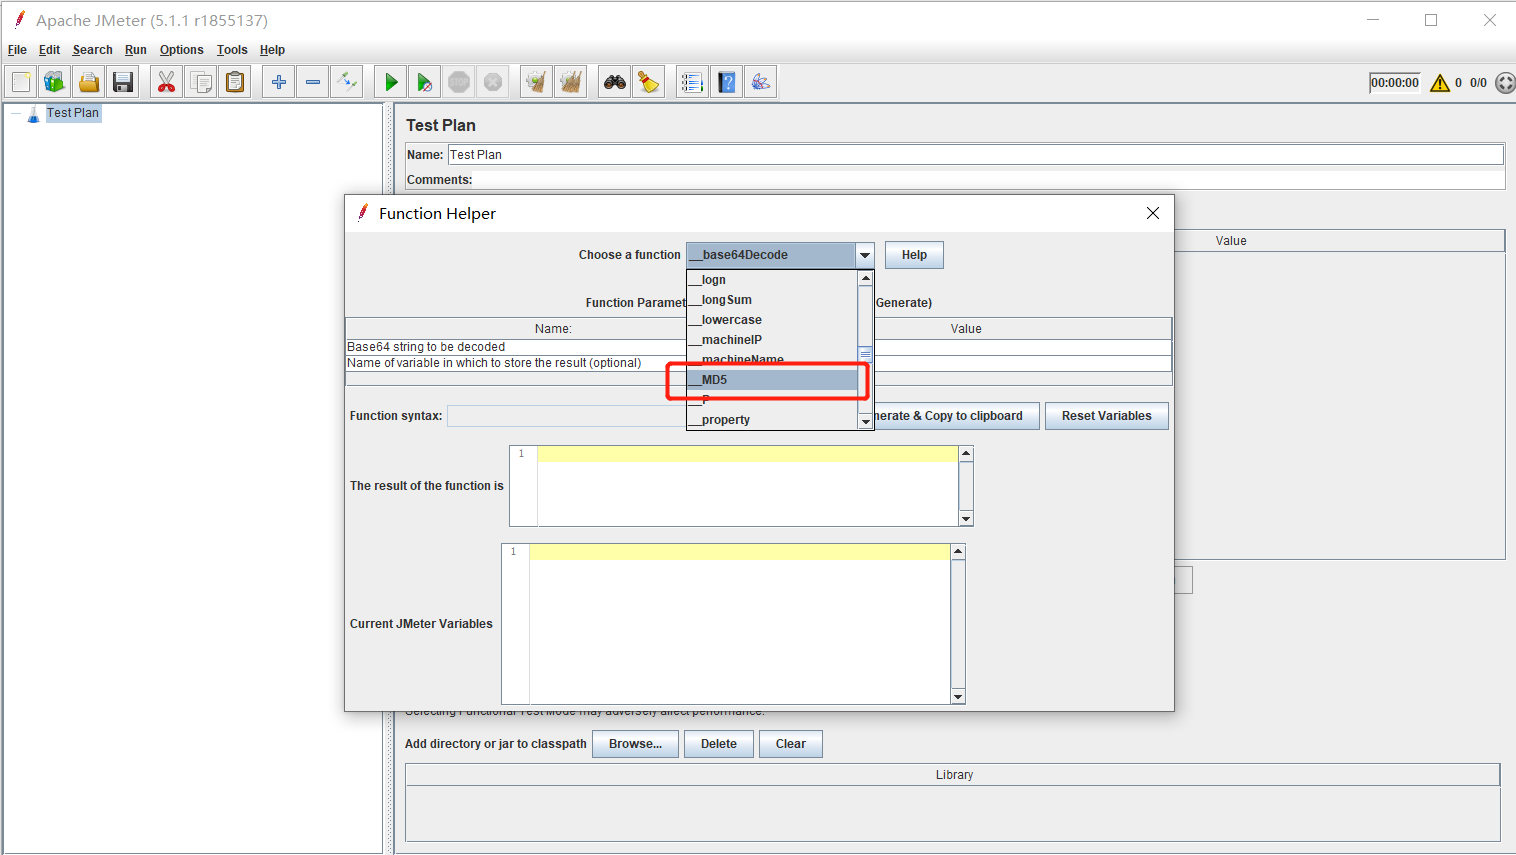The height and width of the screenshot is (855, 1516).
Task: Start test with no pauses icon
Action: (x=425, y=82)
